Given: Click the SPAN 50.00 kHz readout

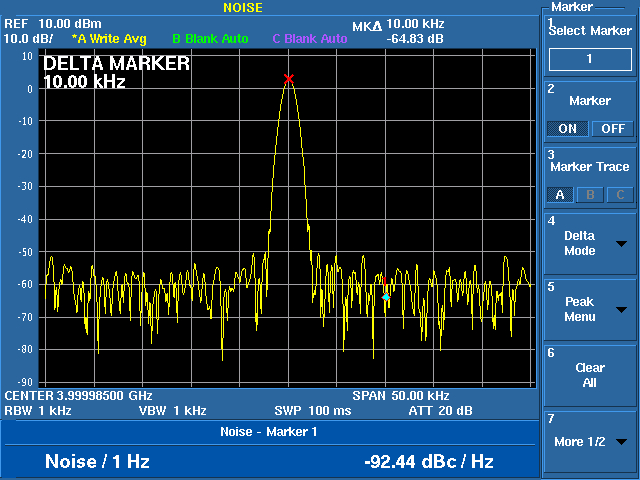Looking at the screenshot, I should (x=400, y=396).
